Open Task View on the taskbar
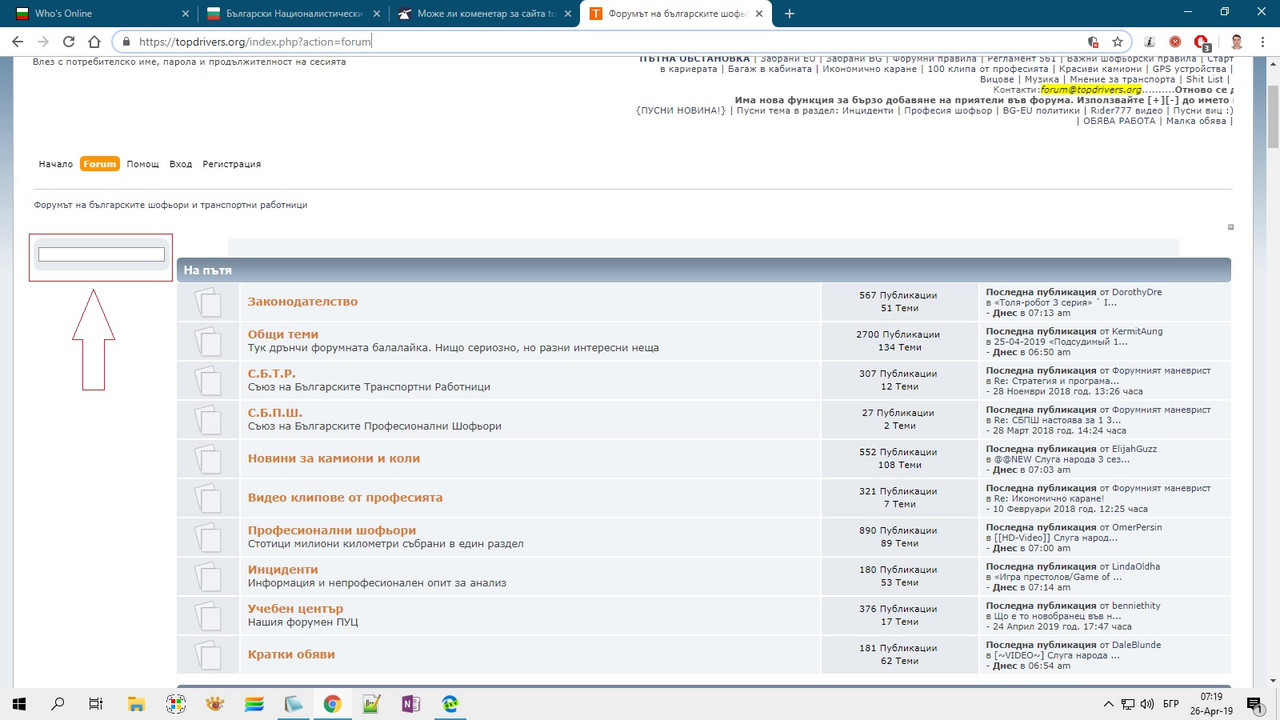Screen dimensions: 1280x720 (x=96, y=704)
